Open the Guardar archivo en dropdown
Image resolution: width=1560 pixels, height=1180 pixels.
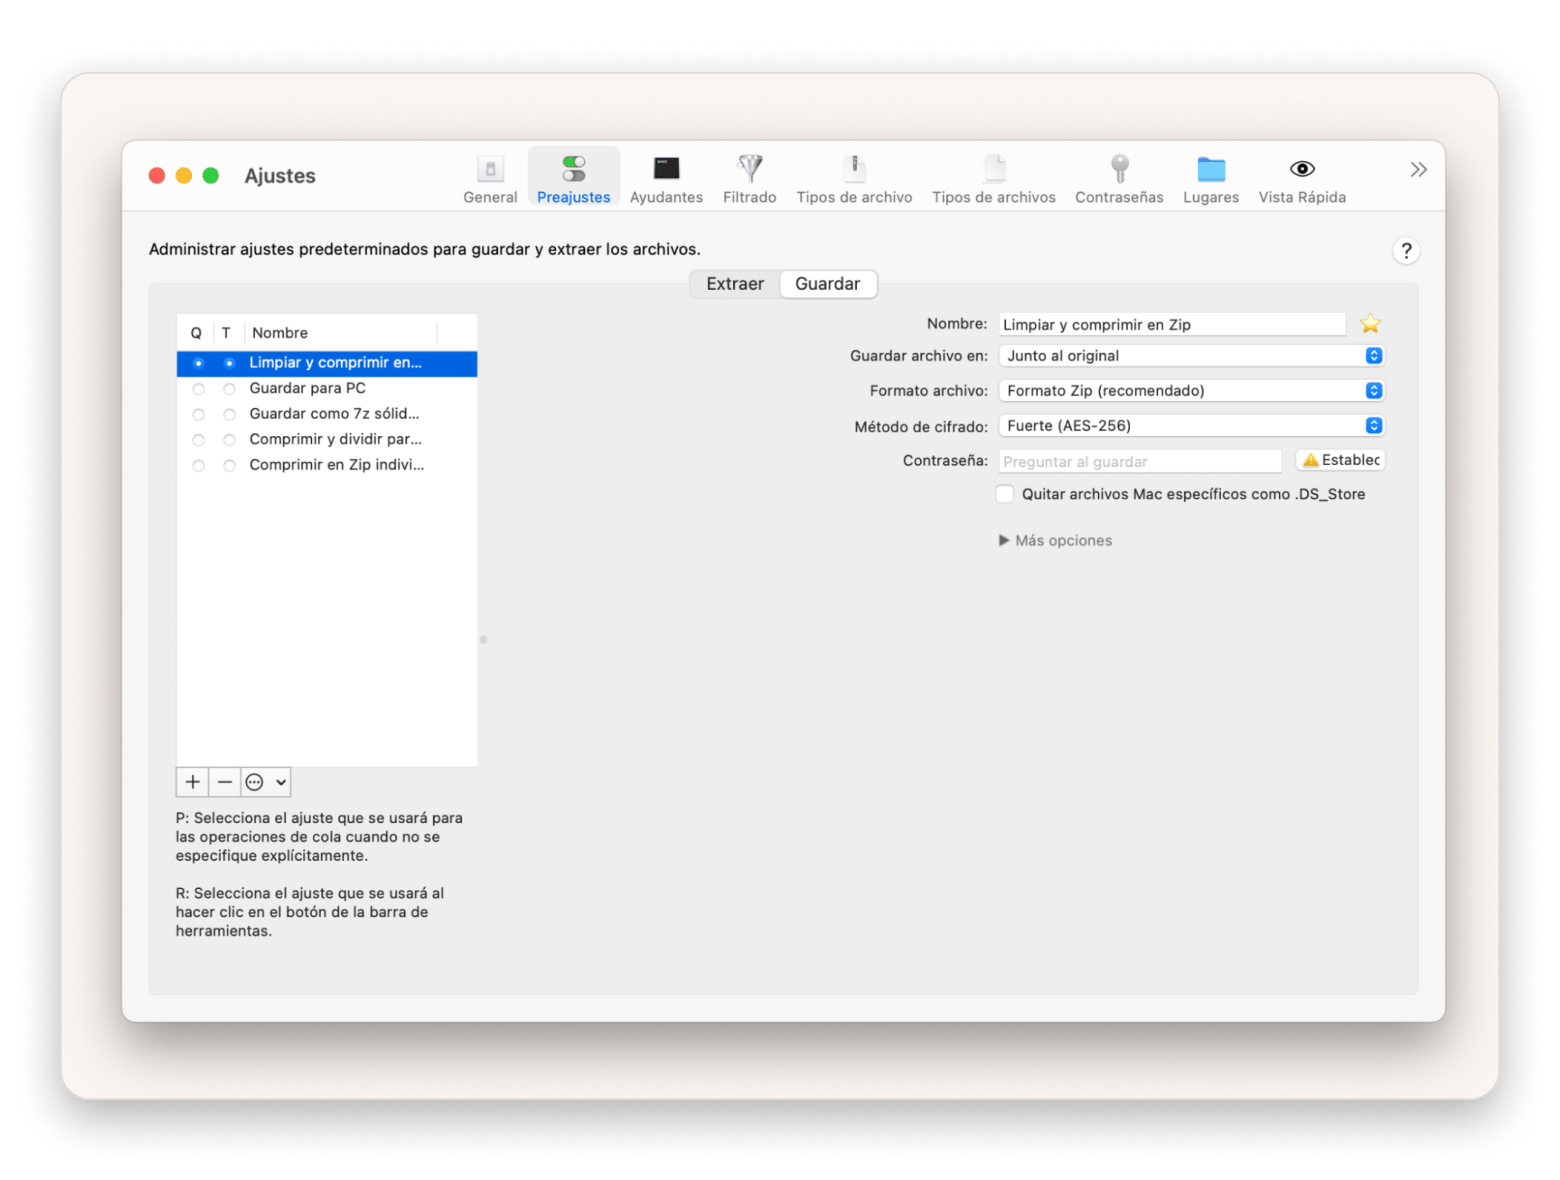tap(1191, 356)
